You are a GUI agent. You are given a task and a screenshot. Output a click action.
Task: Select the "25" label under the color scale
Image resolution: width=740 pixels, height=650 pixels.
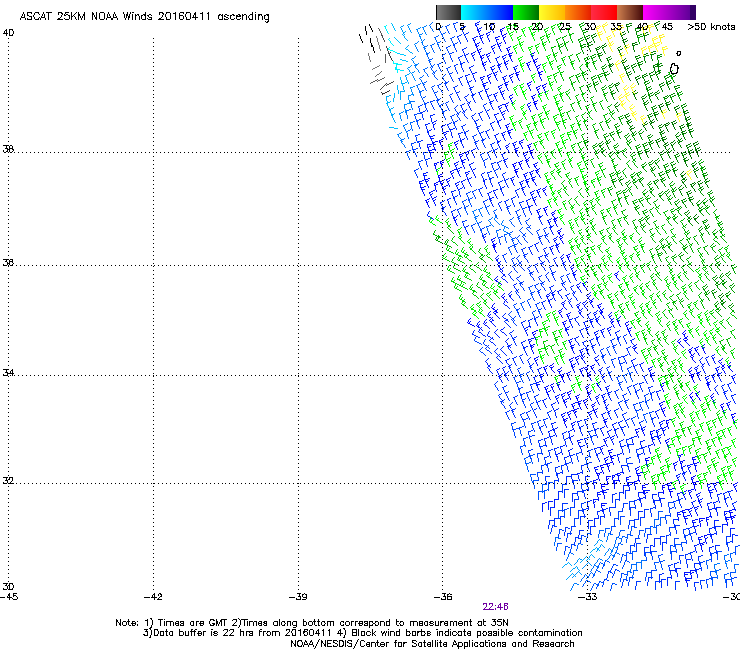point(565,27)
